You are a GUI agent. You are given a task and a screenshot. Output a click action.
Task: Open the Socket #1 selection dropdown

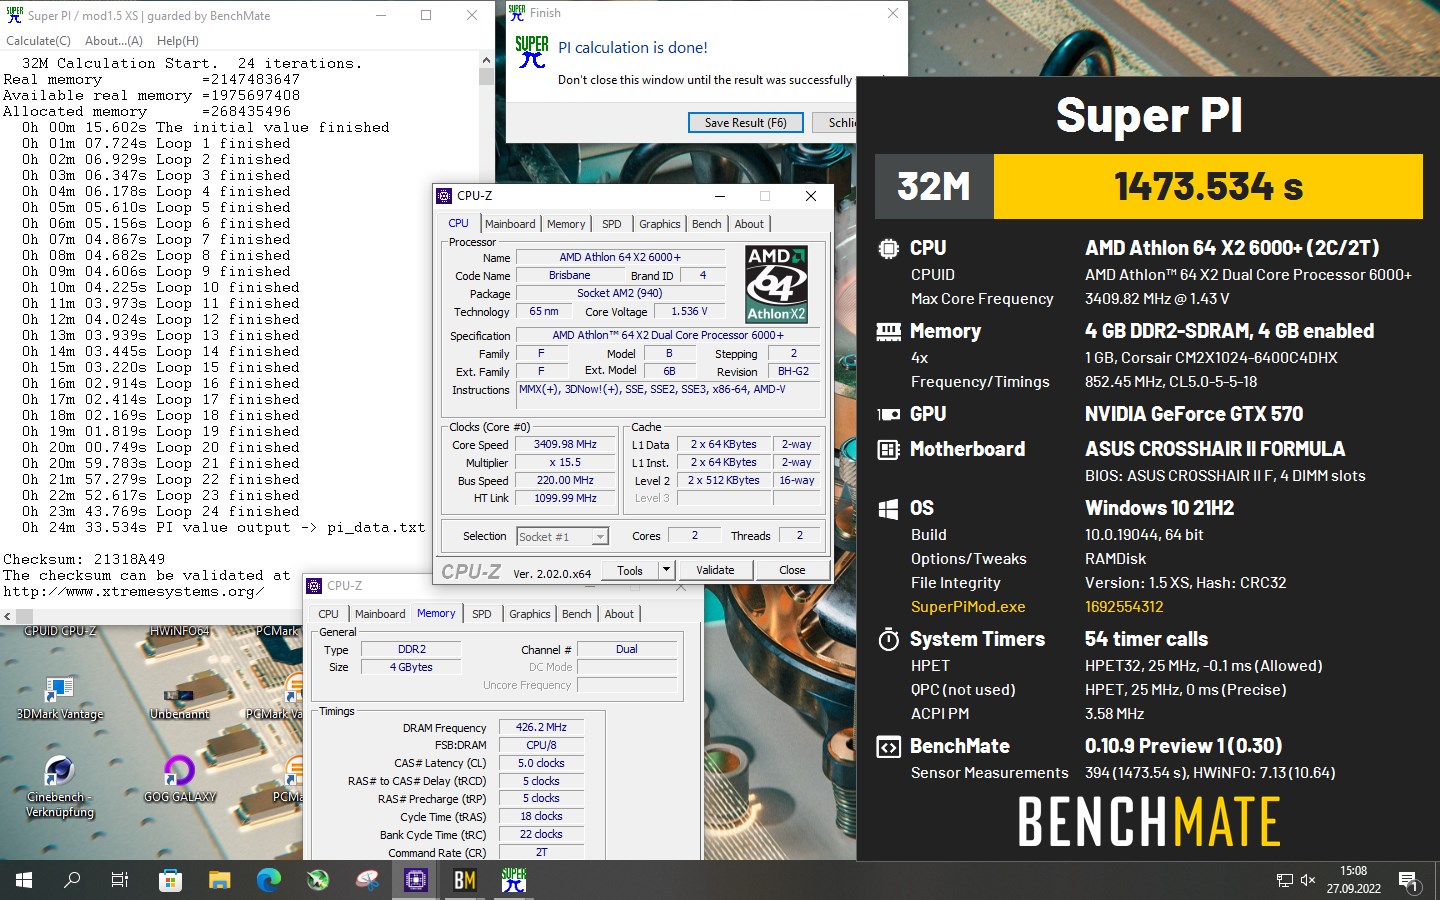coord(562,537)
